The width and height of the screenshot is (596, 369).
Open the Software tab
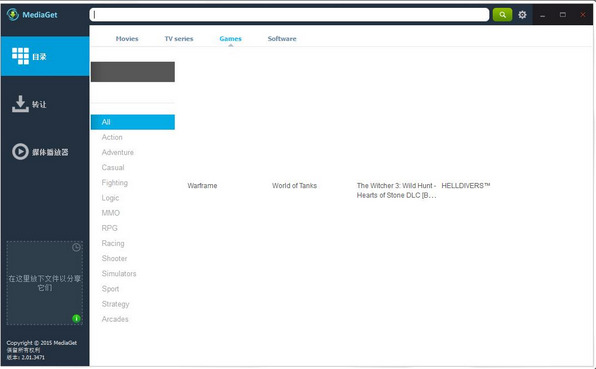tap(282, 39)
